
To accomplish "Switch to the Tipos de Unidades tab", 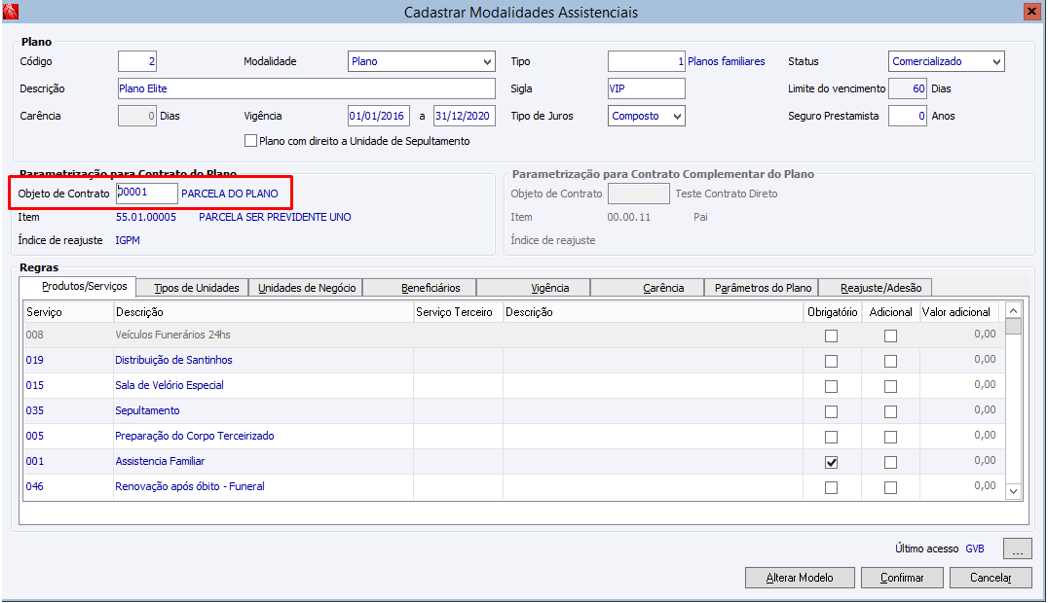I will pos(197,288).
